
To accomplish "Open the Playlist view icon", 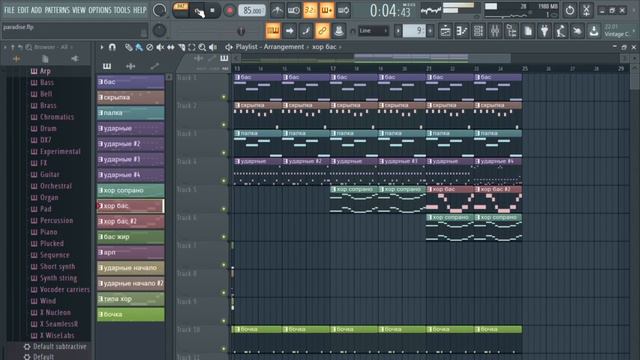I will pyautogui.click(x=445, y=31).
